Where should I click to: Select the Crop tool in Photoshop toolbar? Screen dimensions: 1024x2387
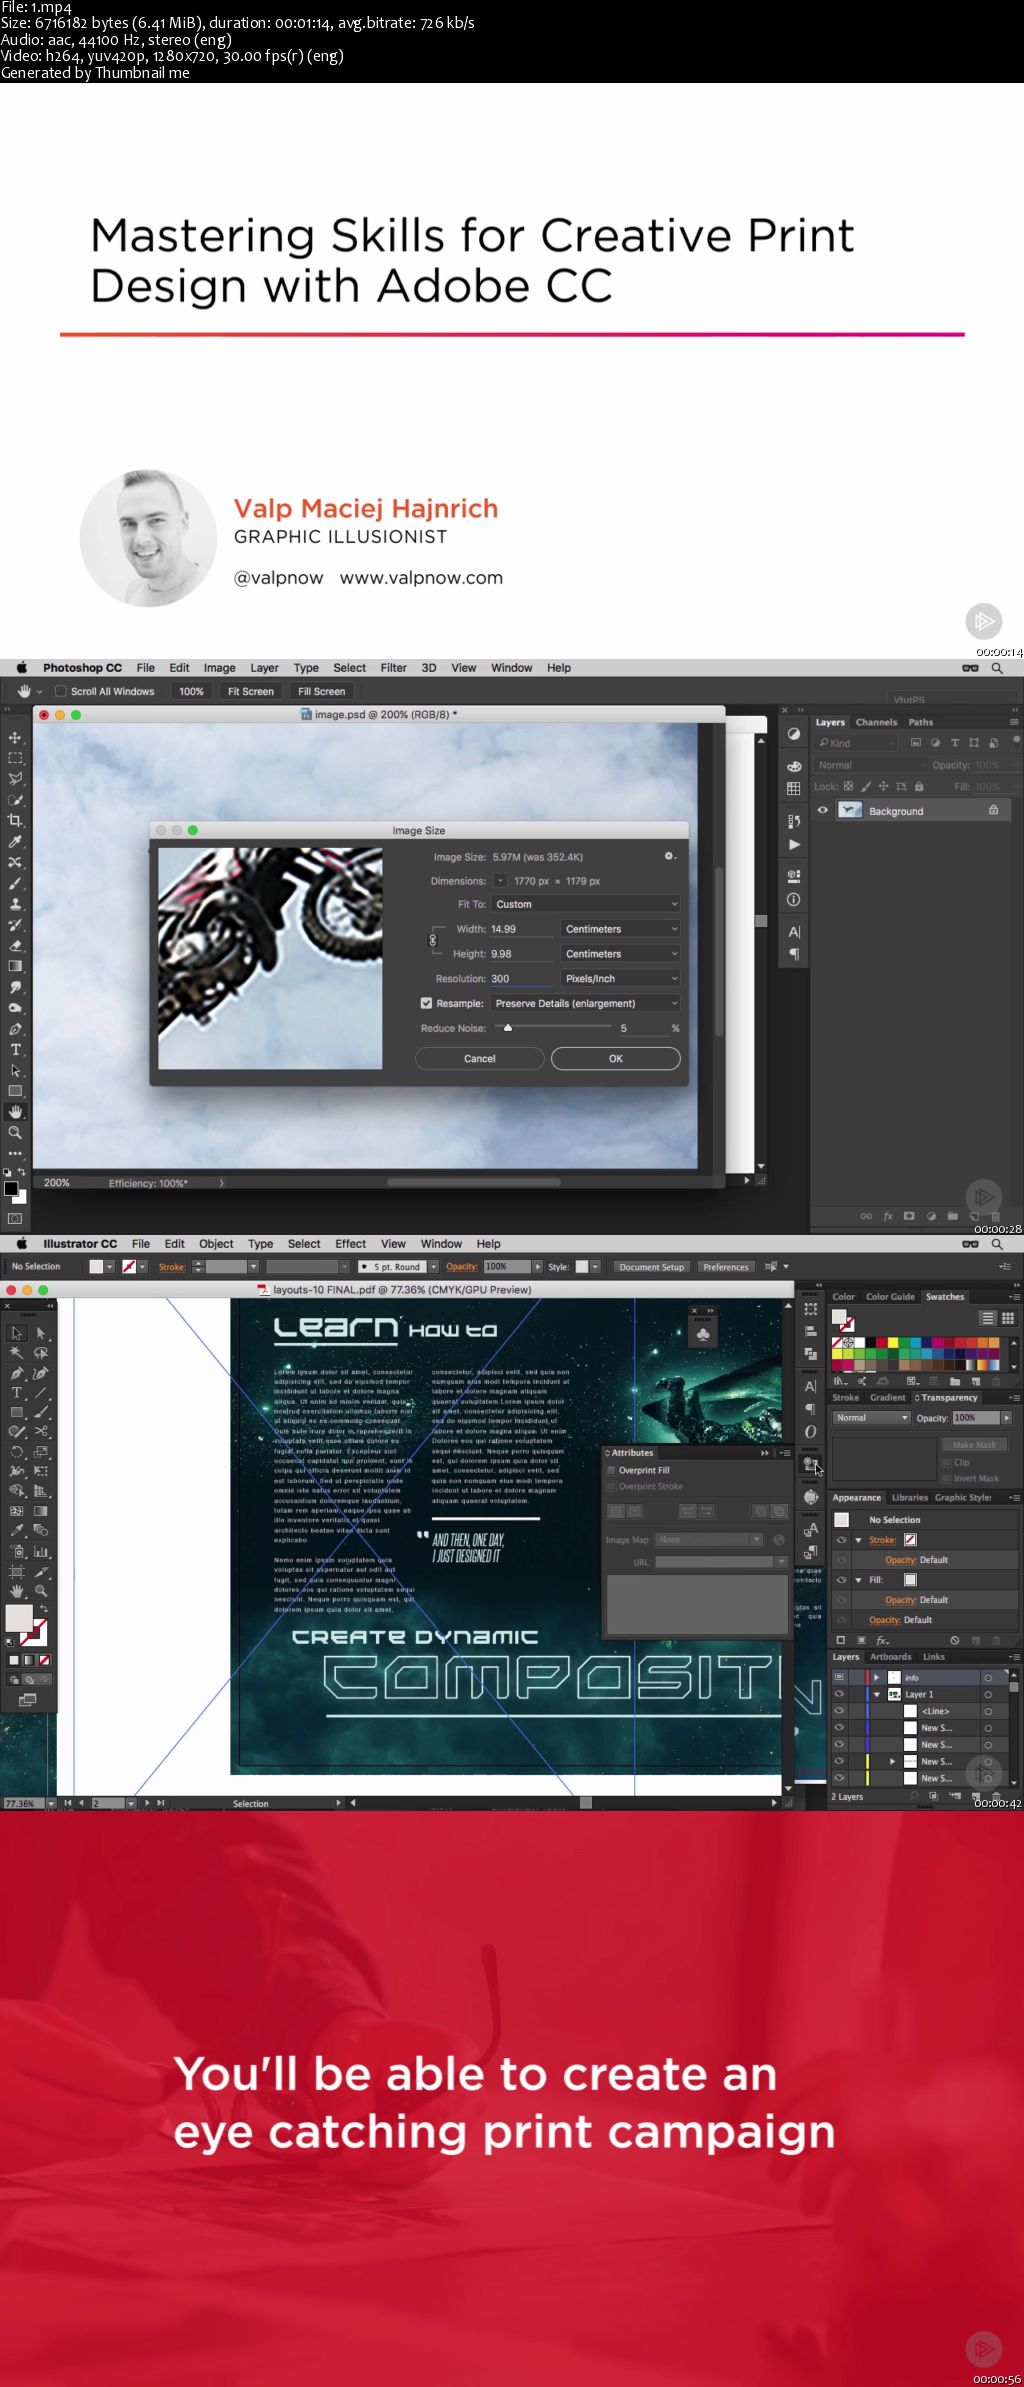coord(15,820)
